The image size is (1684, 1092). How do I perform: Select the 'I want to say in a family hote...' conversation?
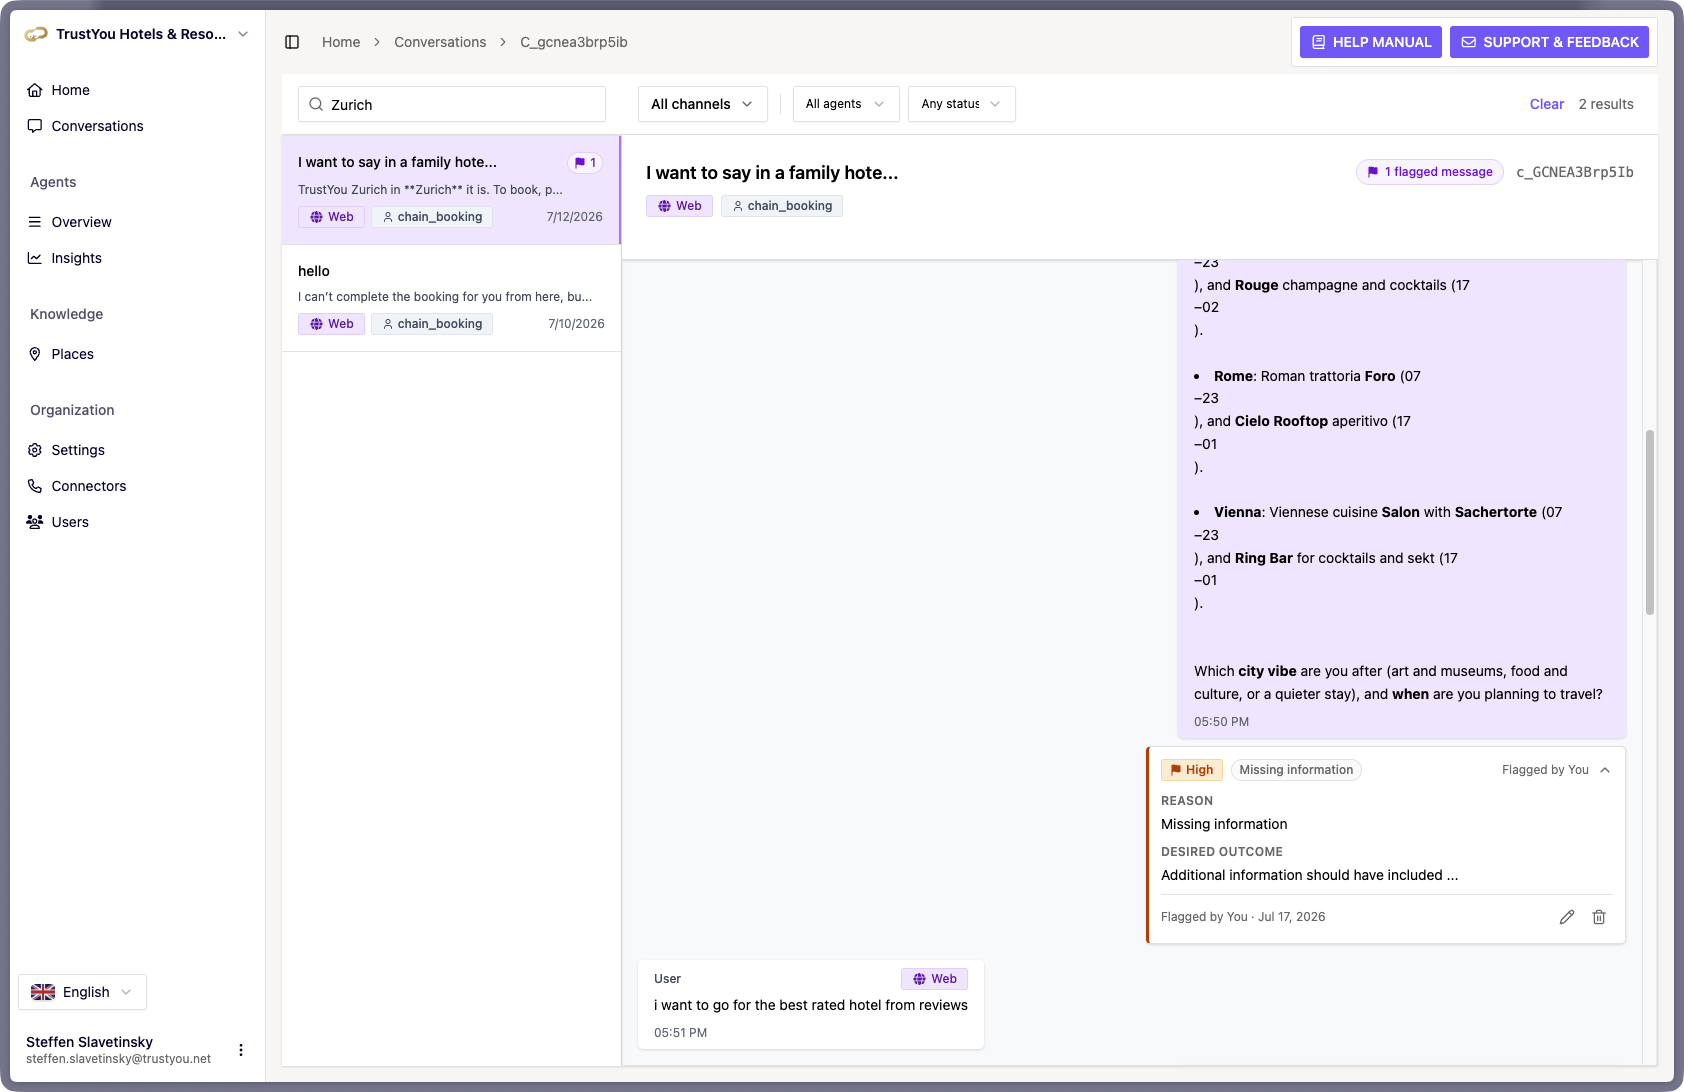451,190
